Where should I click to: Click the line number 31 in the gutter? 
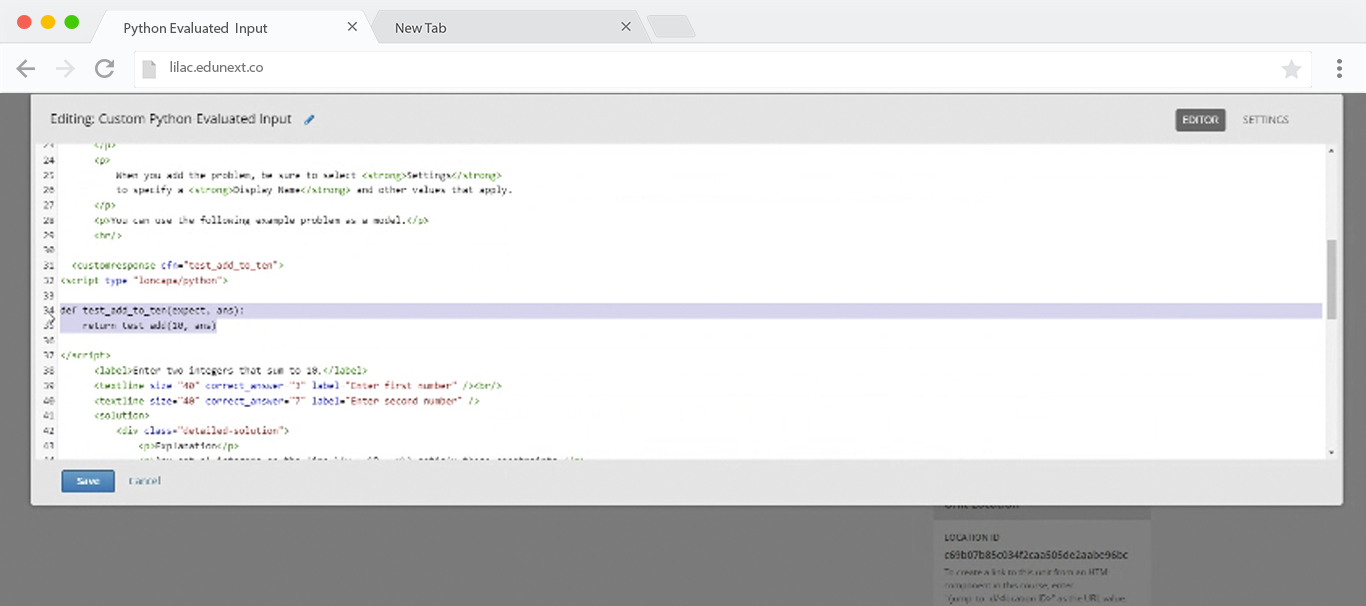point(49,266)
